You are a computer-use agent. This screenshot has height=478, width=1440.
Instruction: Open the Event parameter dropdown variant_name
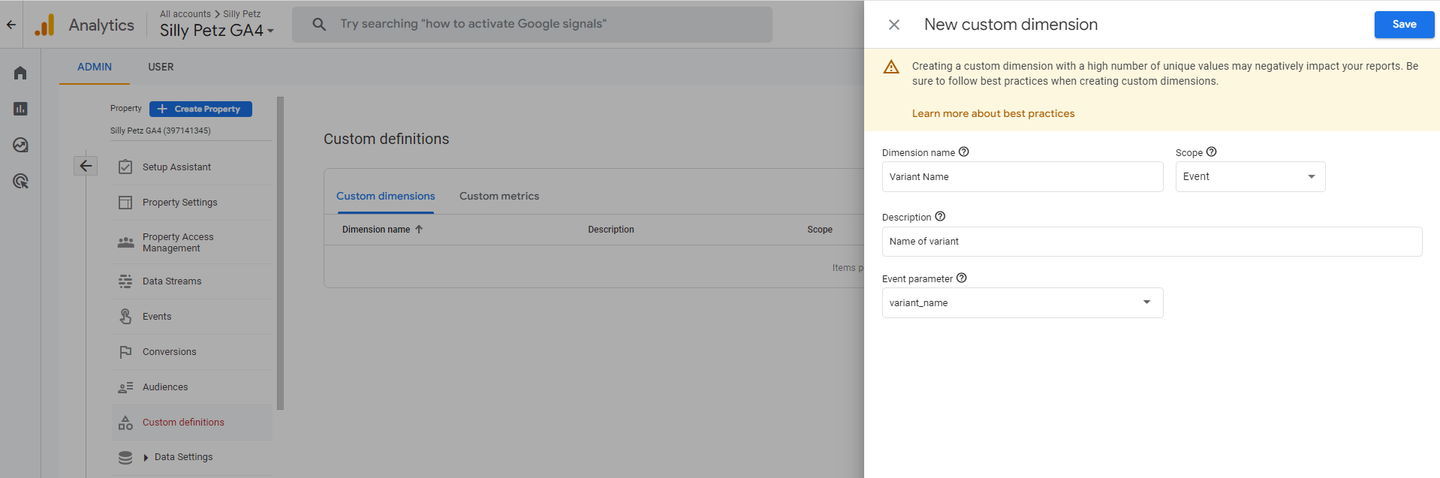click(x=1022, y=302)
